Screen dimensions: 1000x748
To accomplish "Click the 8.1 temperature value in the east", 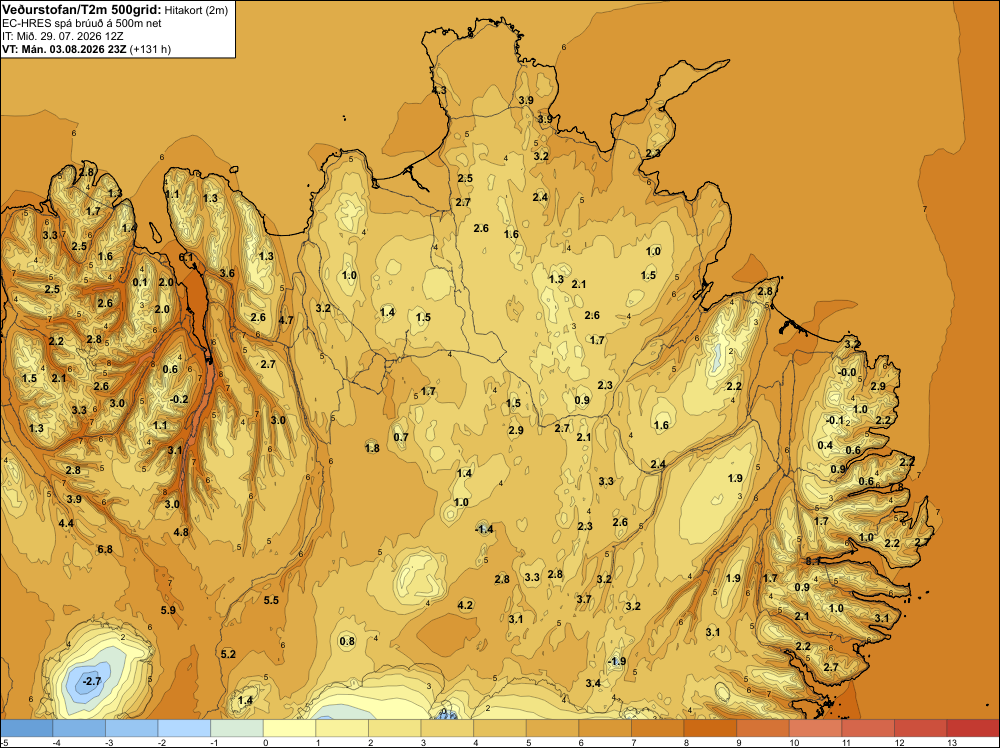I will [813, 561].
